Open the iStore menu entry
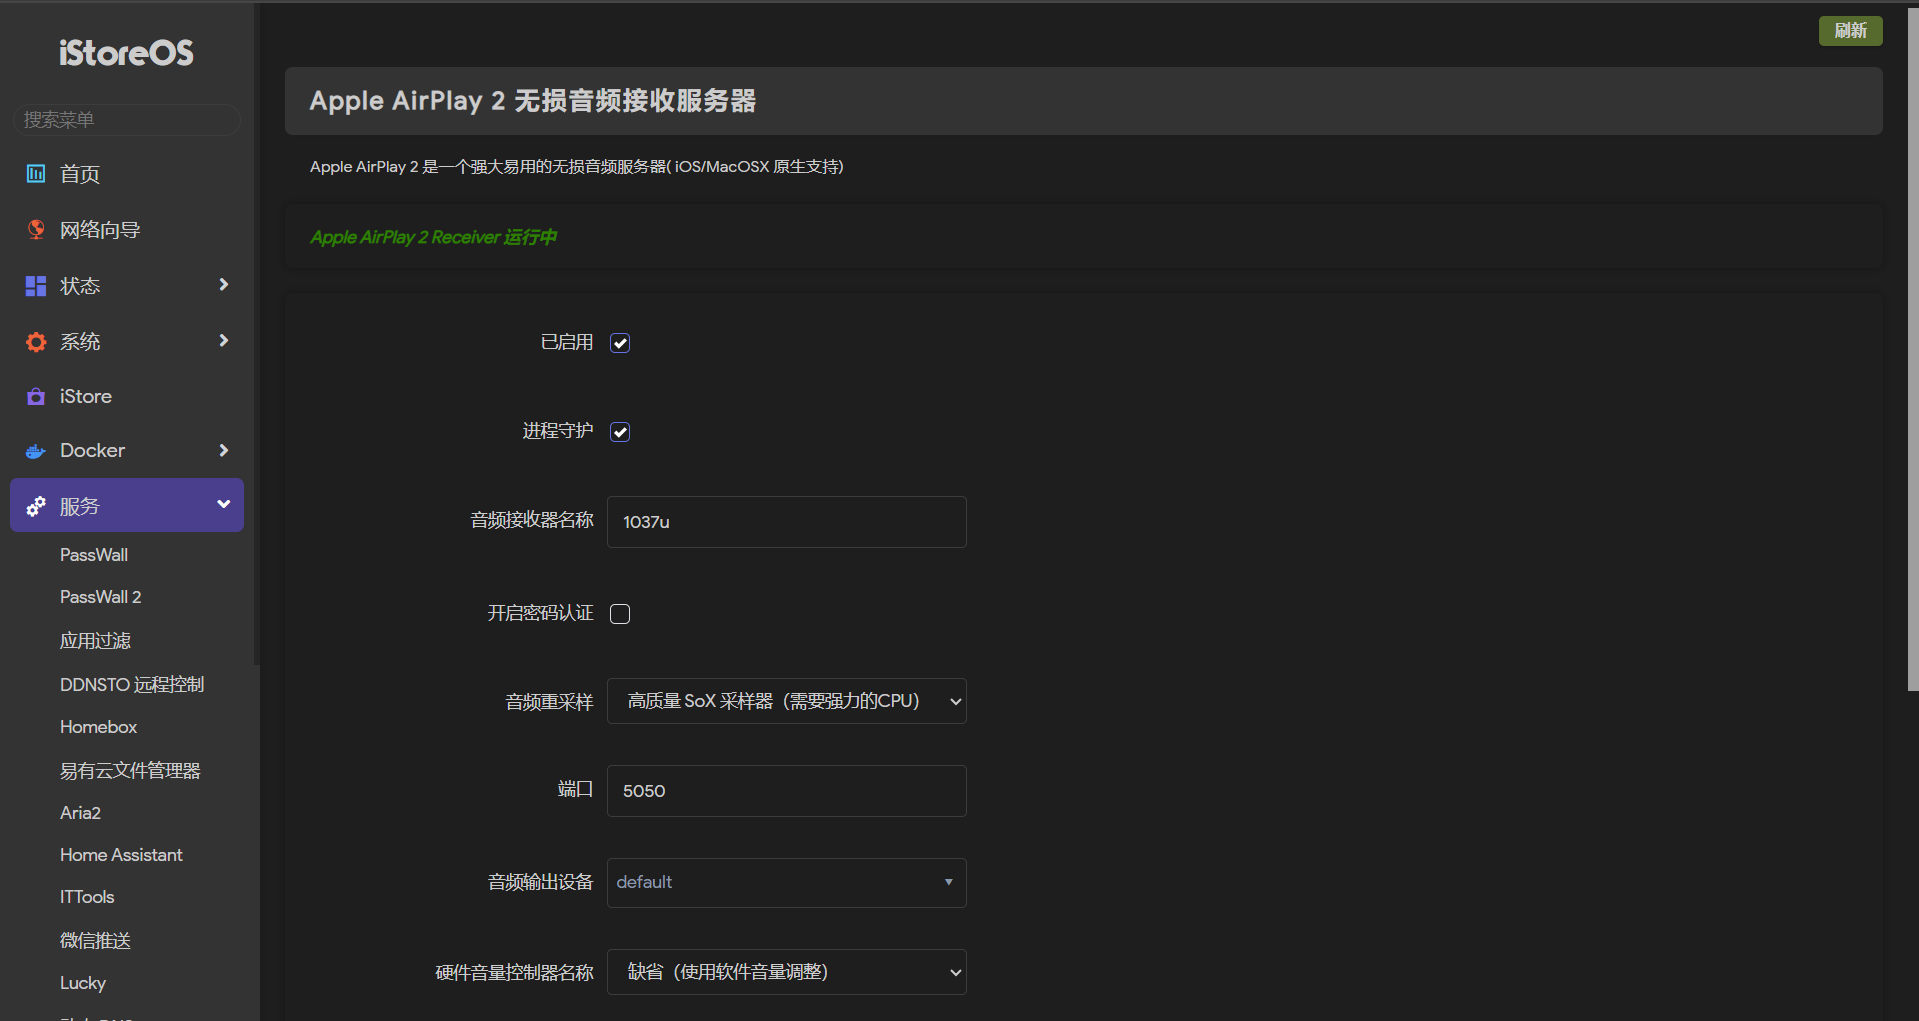 click(x=127, y=396)
